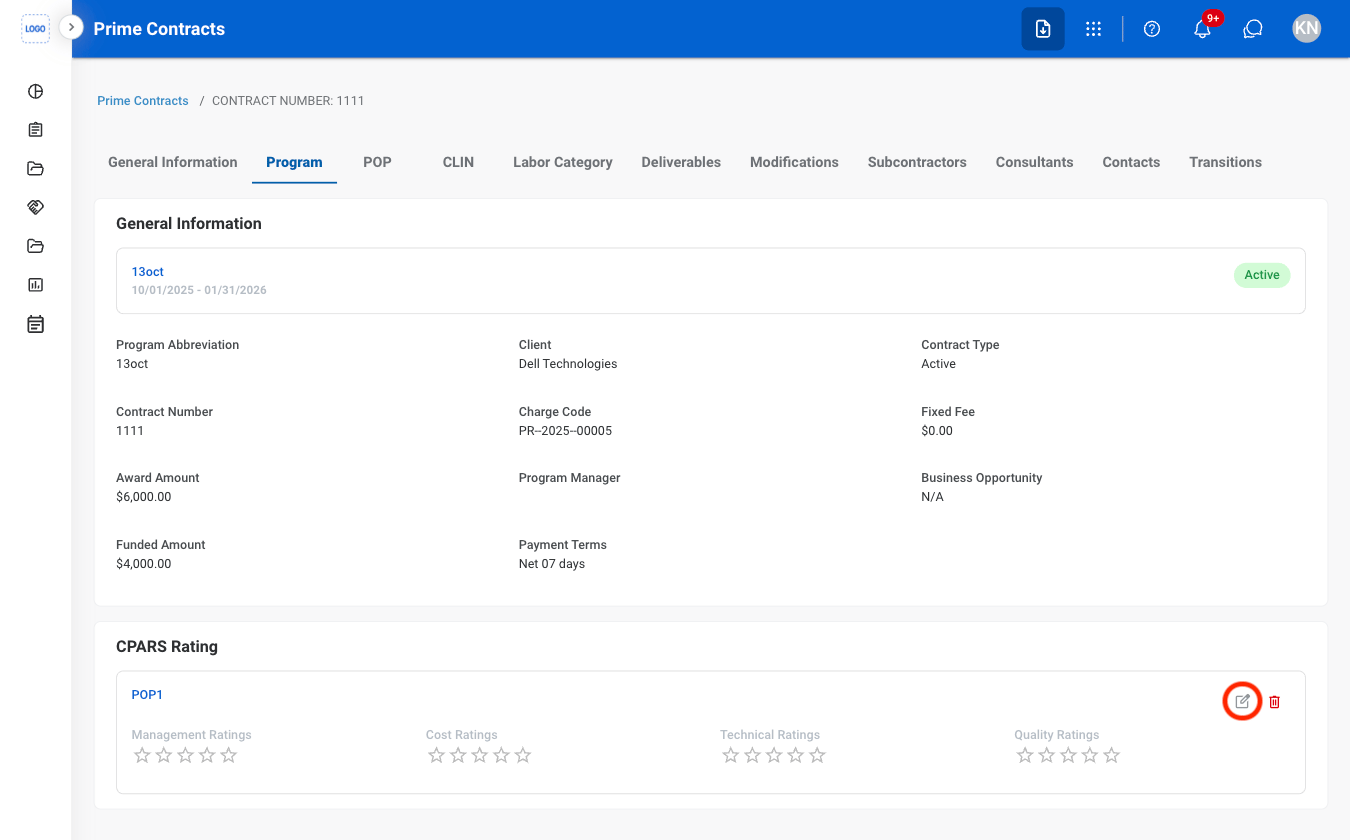Open the chat messages icon
This screenshot has width=1350, height=840.
coord(1253,29)
